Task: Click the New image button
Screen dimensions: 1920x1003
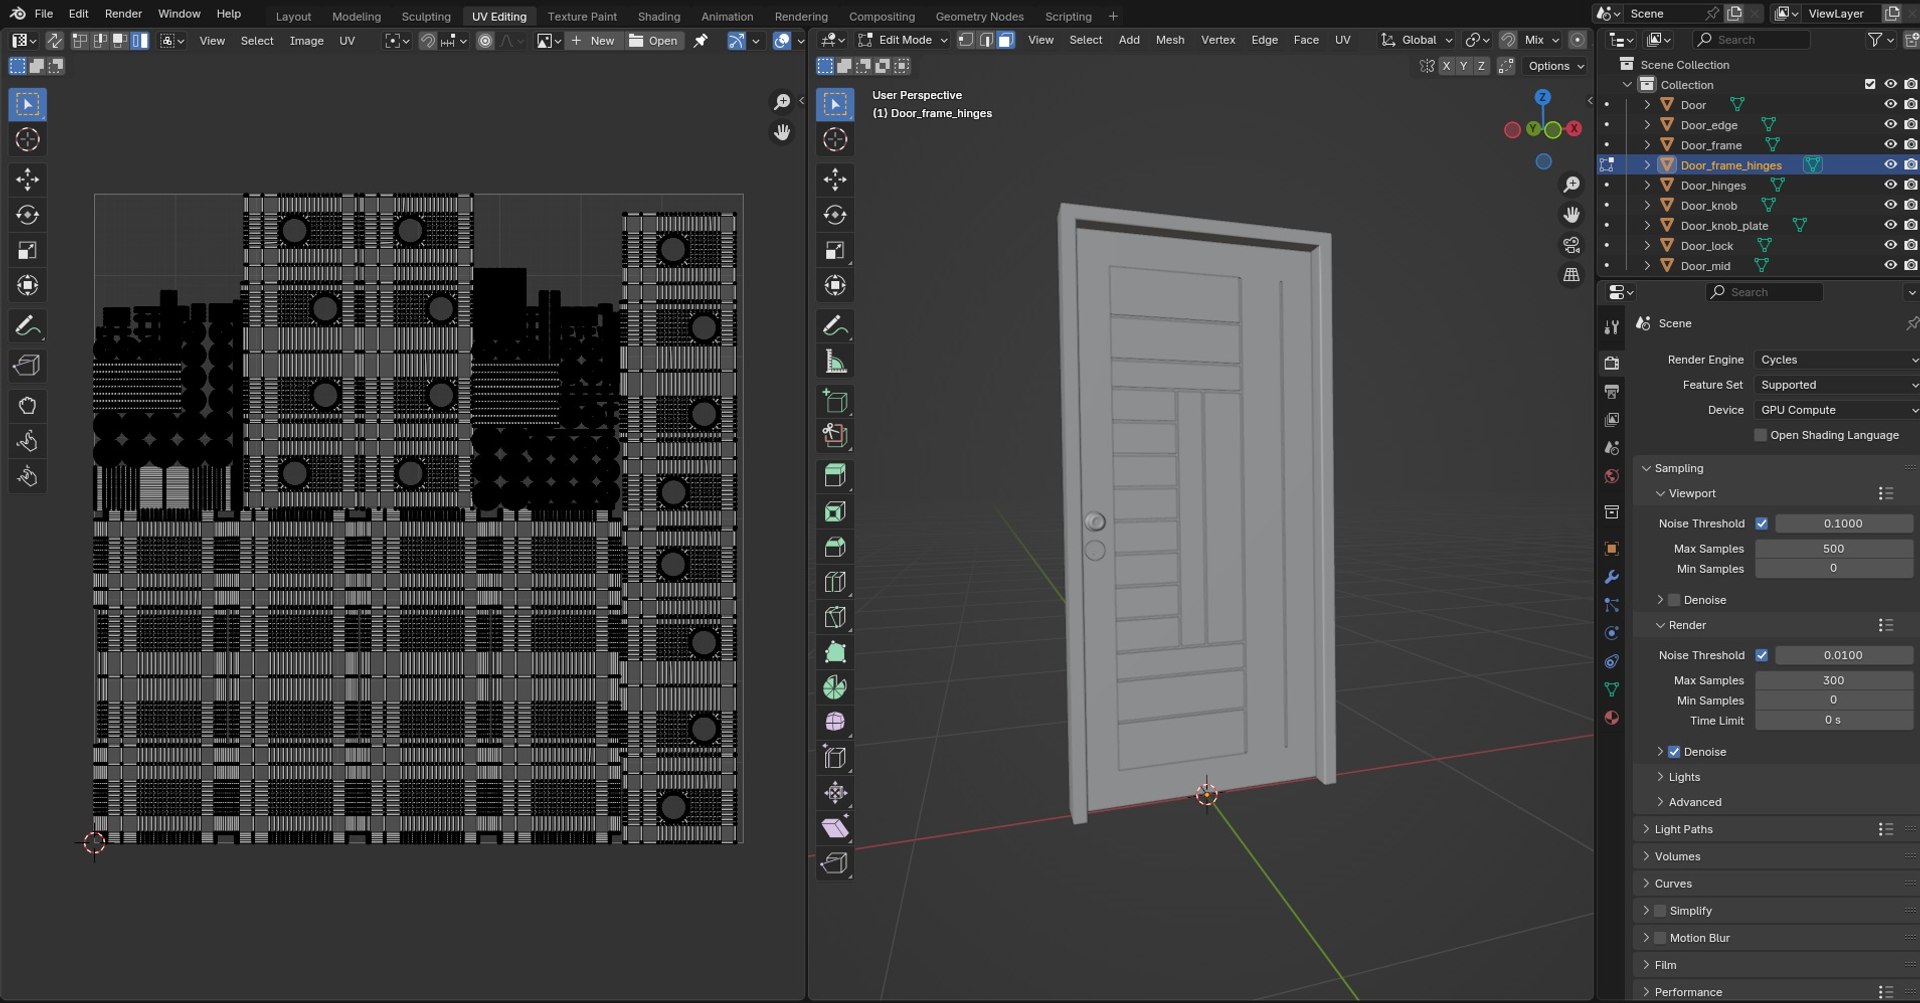Action: click(592, 41)
